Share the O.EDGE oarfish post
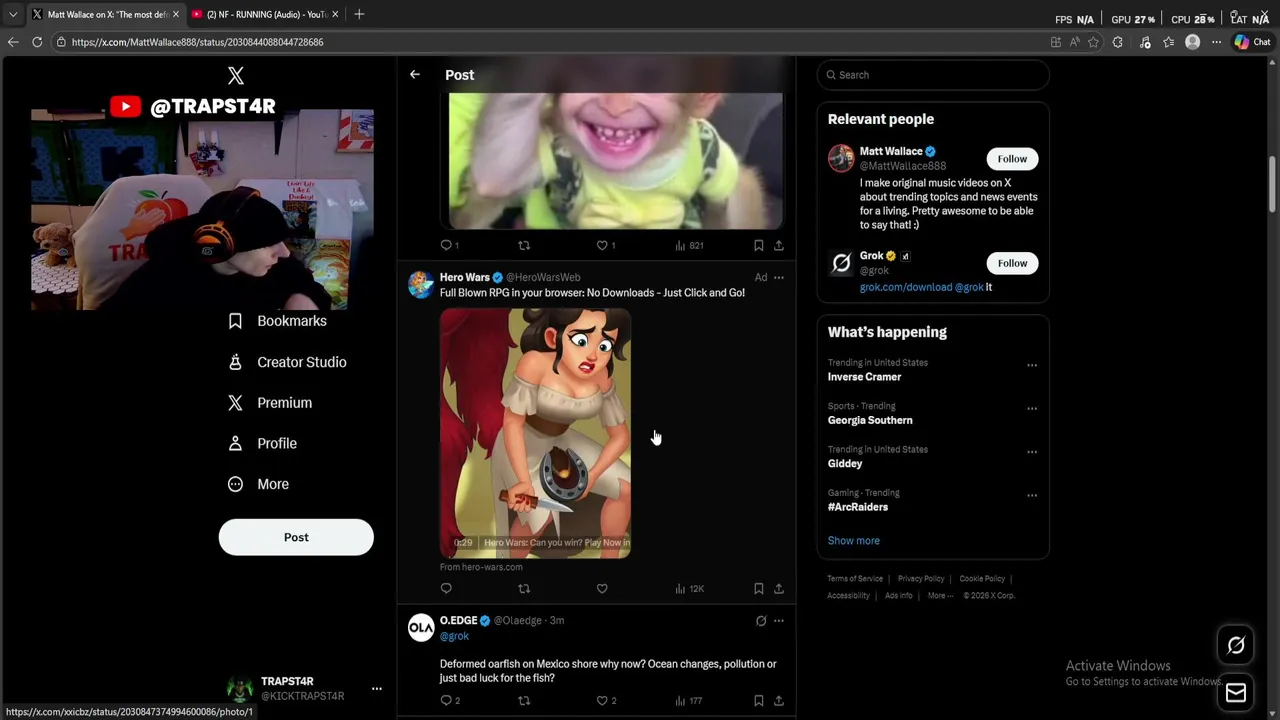This screenshot has width=1280, height=720. click(779, 701)
